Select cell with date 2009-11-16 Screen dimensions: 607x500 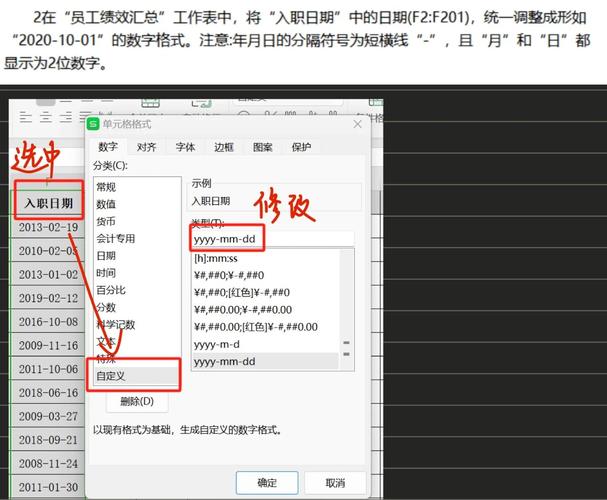click(x=48, y=346)
